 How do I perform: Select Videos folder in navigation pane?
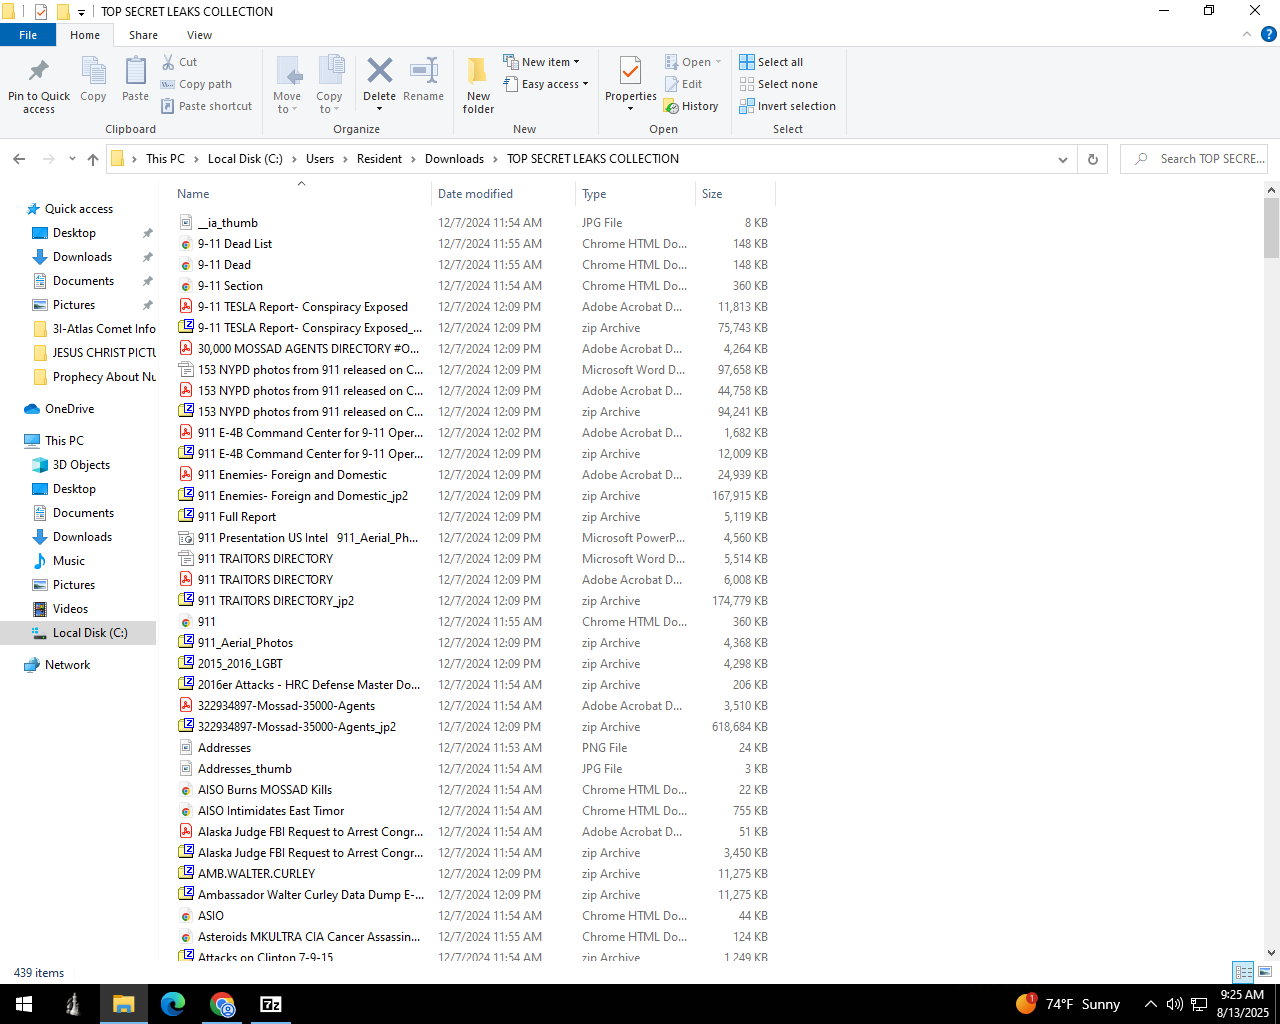pyautogui.click(x=70, y=609)
